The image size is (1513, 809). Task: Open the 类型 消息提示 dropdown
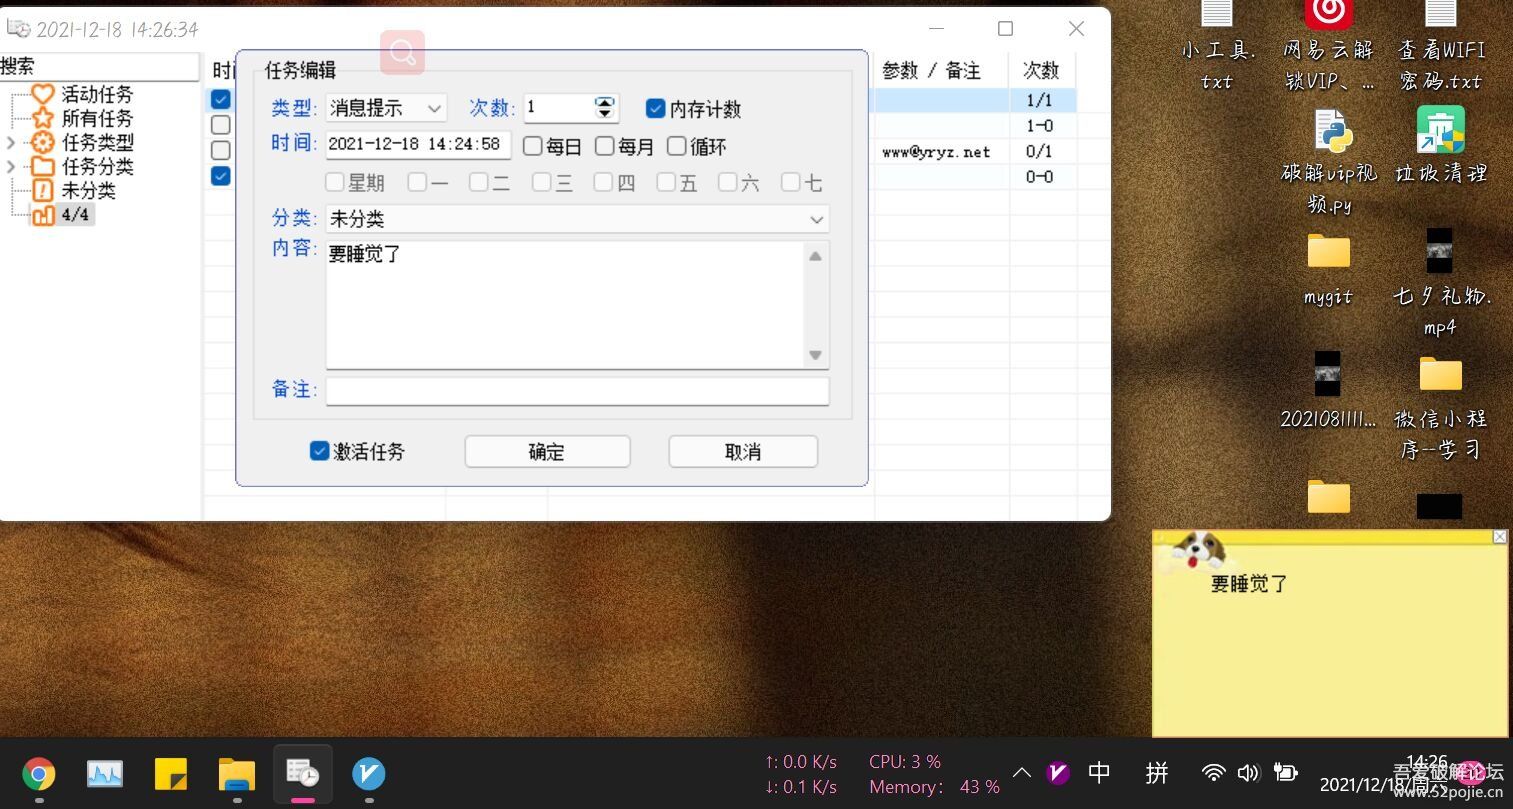coord(386,108)
